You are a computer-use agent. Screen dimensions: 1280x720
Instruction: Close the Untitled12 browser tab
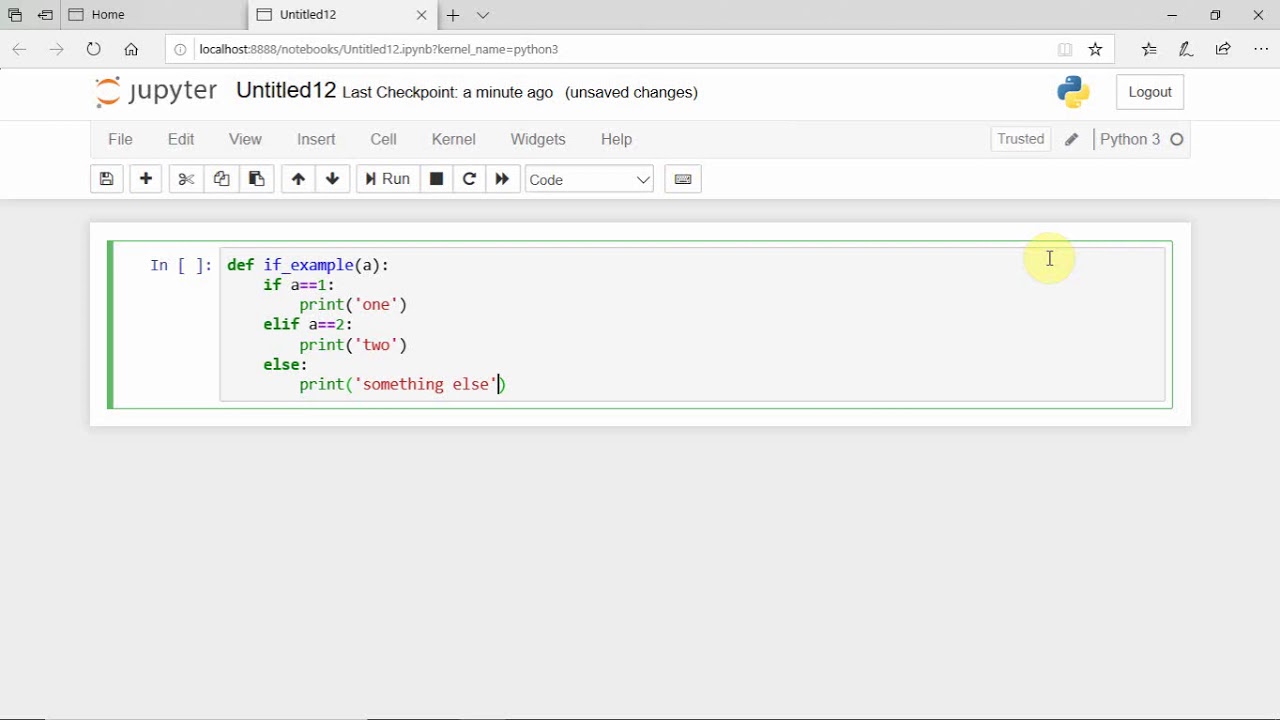(x=421, y=15)
